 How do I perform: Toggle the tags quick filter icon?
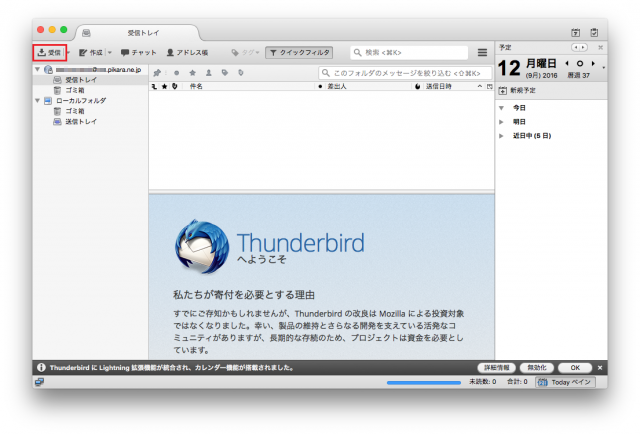pos(225,73)
